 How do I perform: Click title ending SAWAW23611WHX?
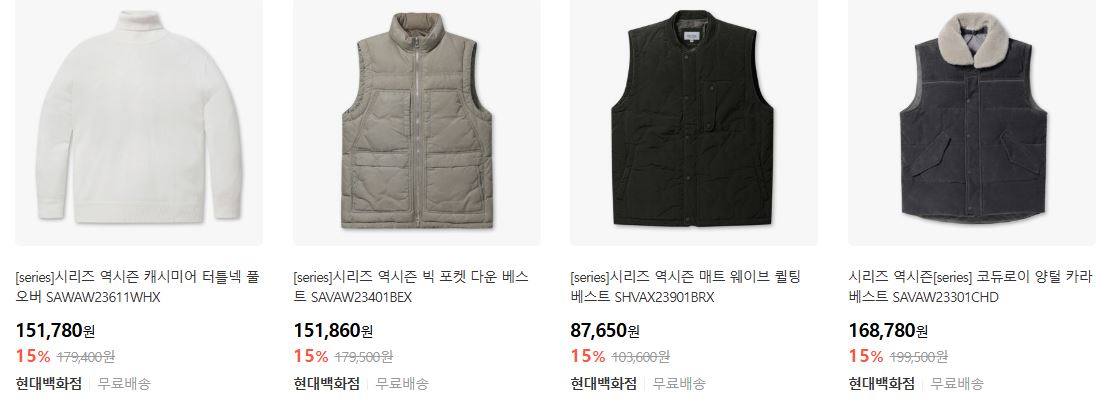coord(137,287)
